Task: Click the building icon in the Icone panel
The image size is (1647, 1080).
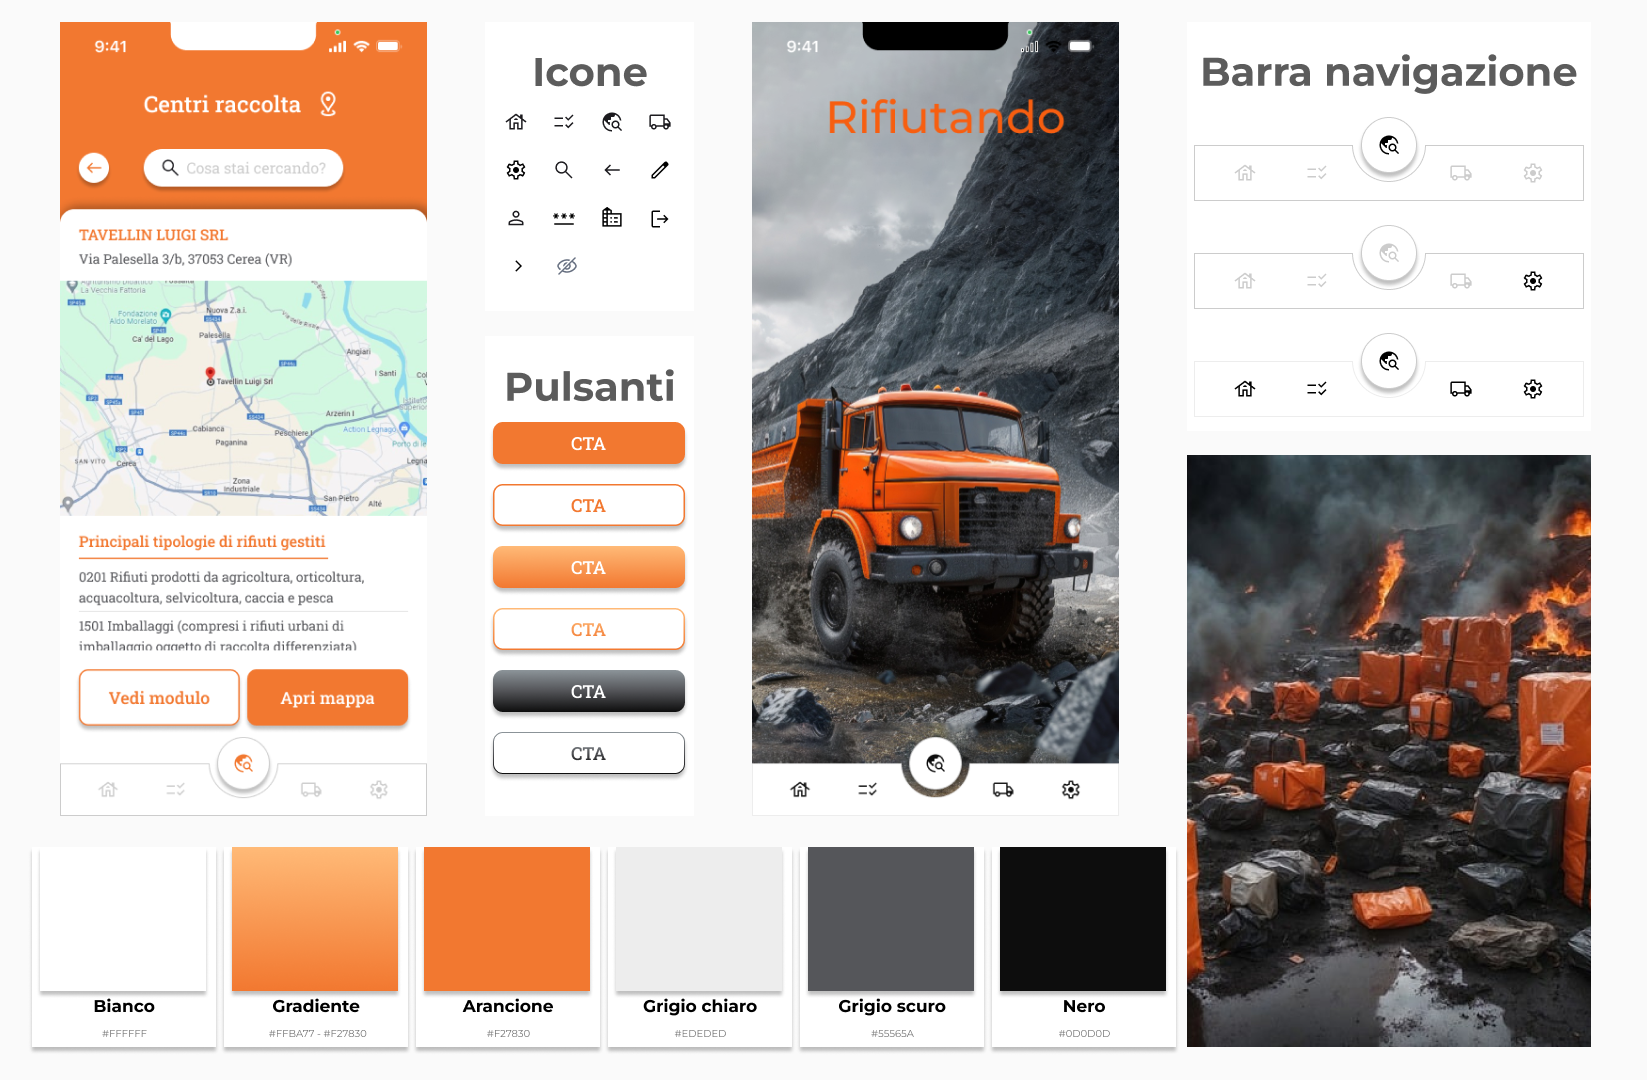Action: [612, 217]
